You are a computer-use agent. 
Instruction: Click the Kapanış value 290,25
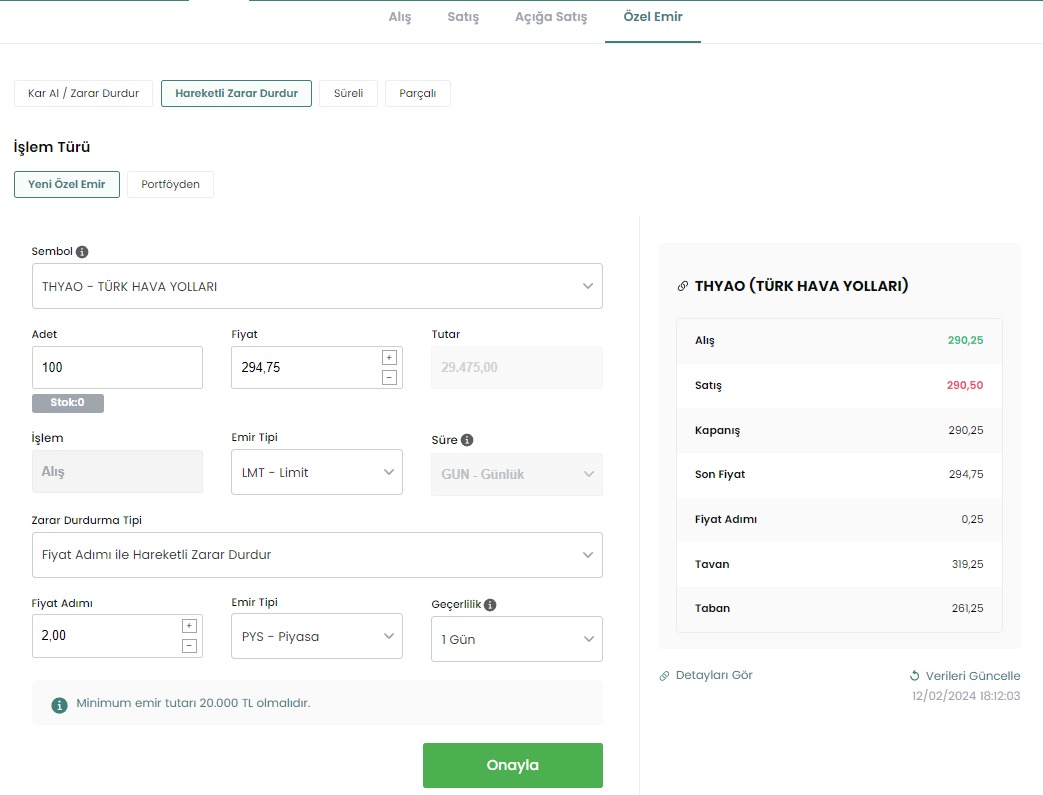point(966,430)
